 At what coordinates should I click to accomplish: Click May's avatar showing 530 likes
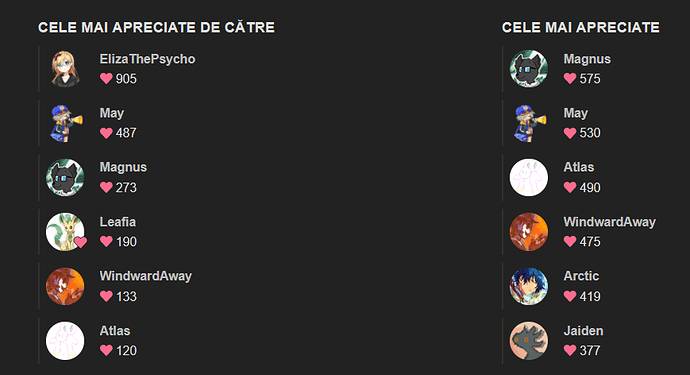click(x=529, y=123)
